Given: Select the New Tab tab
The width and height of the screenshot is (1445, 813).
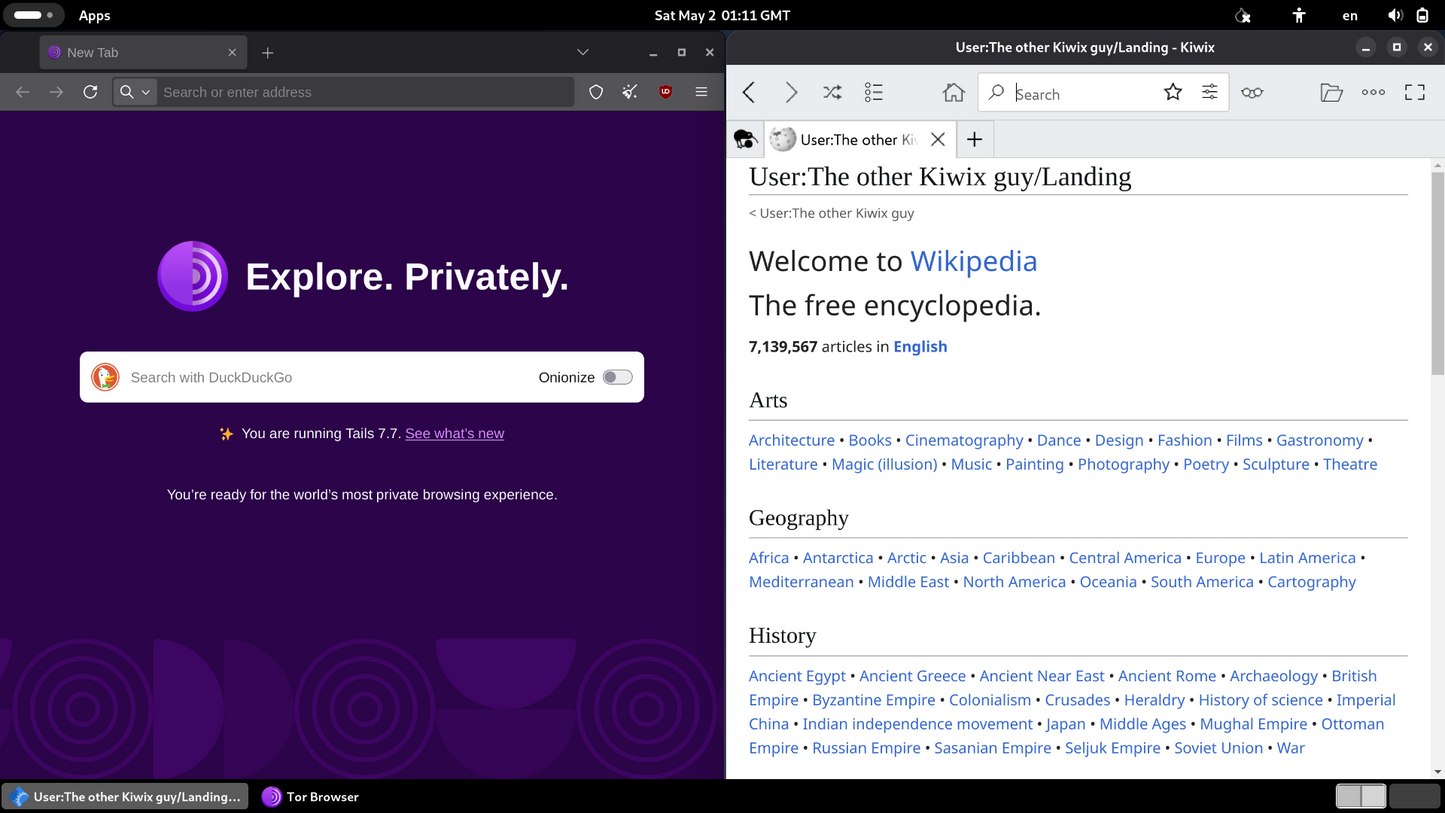Looking at the screenshot, I should (x=143, y=52).
